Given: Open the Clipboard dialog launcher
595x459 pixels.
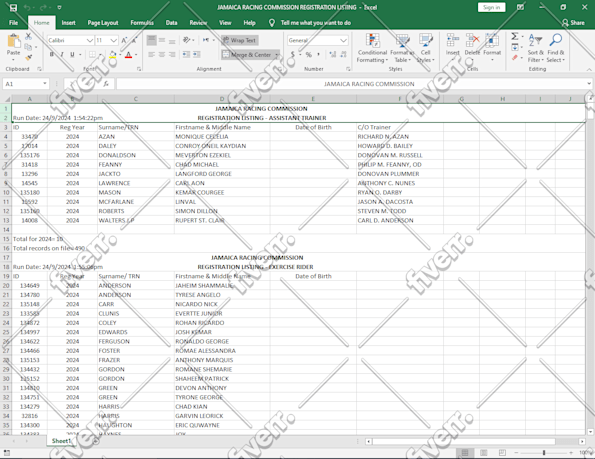Looking at the screenshot, I should pos(39,69).
